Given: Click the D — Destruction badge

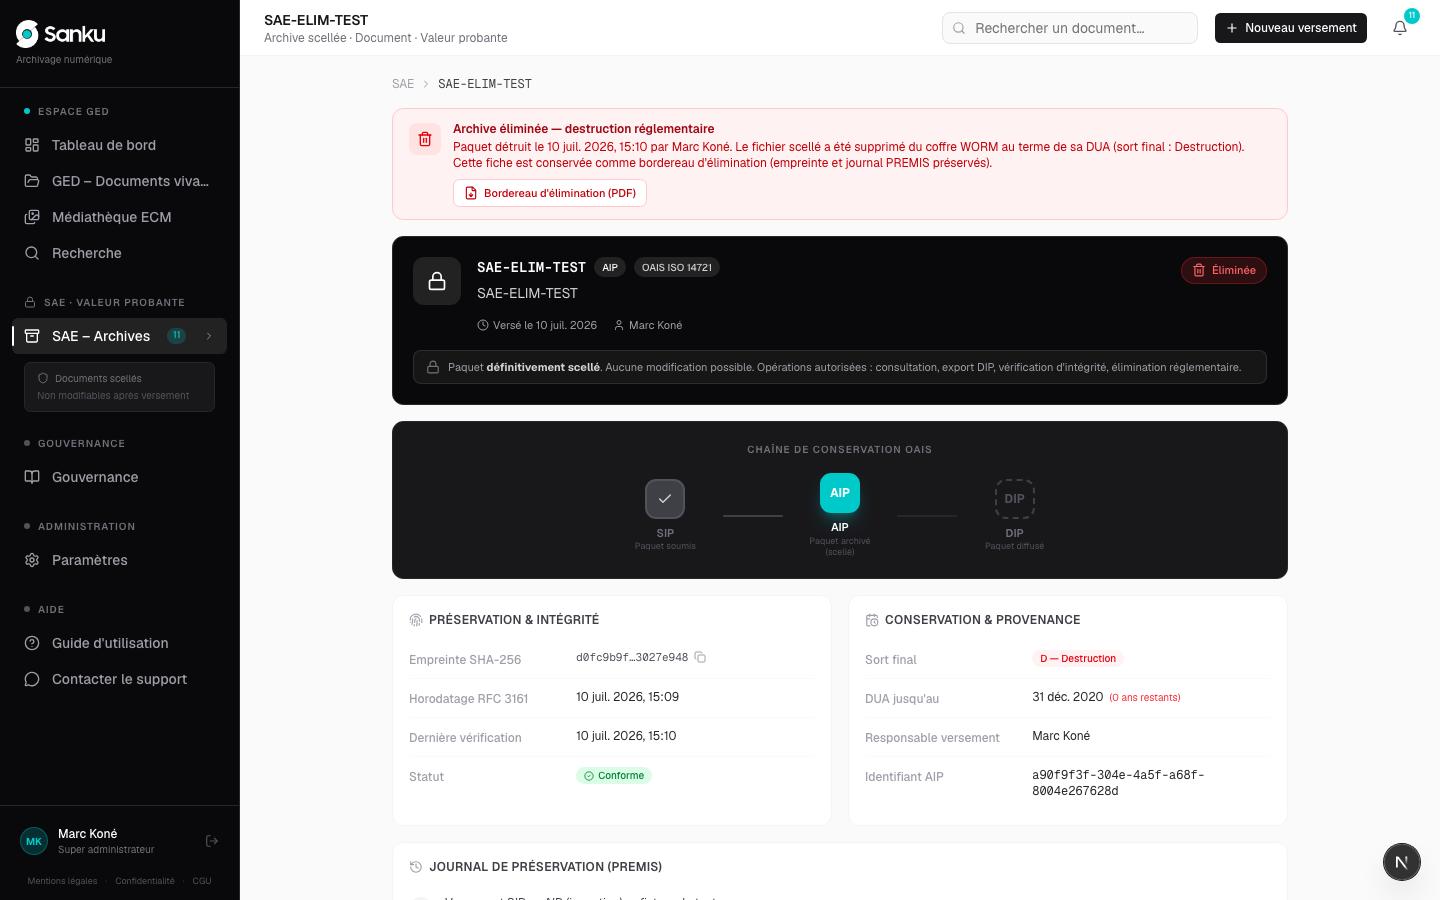Looking at the screenshot, I should (1078, 658).
